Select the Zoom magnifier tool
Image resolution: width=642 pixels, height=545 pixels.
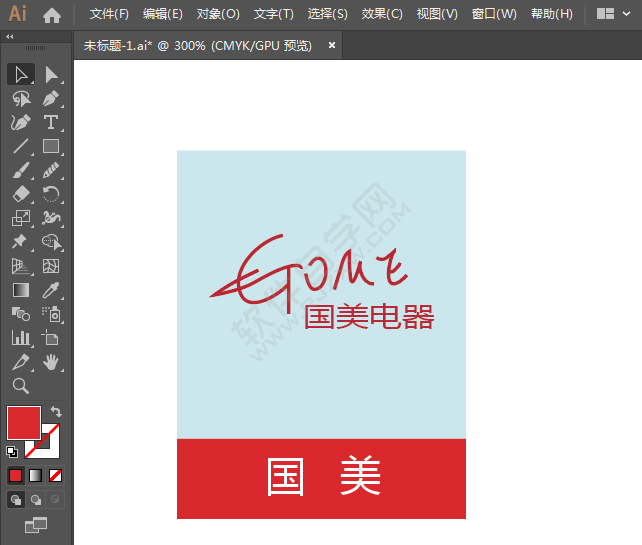tap(21, 386)
